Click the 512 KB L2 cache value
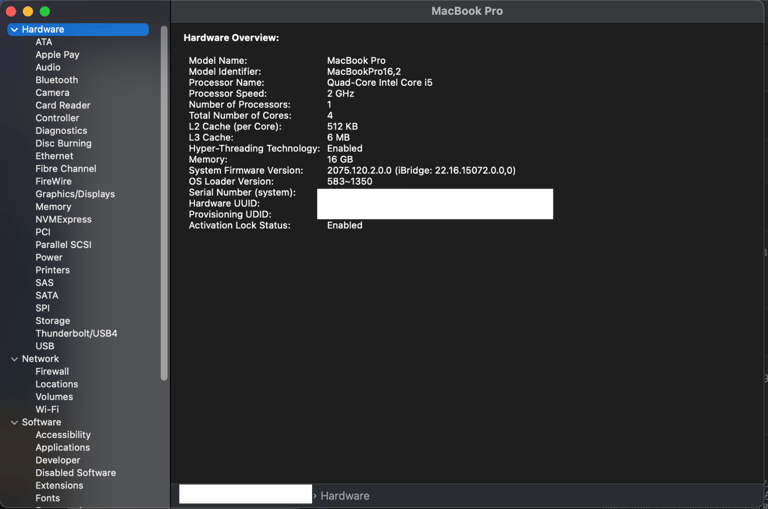 tap(342, 126)
